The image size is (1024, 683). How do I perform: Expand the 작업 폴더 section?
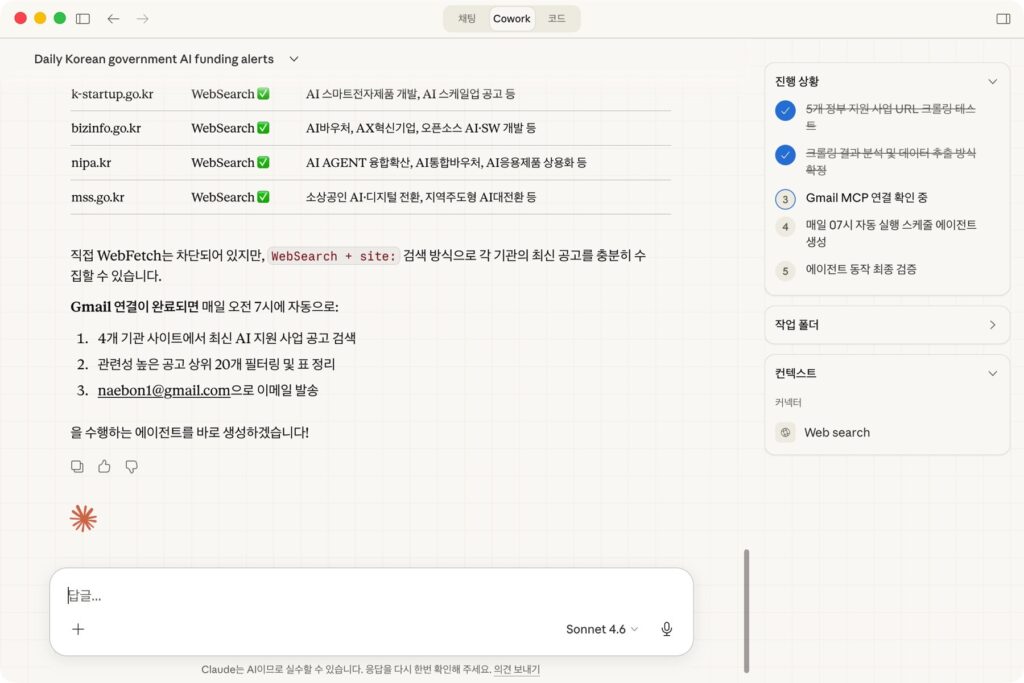point(992,325)
